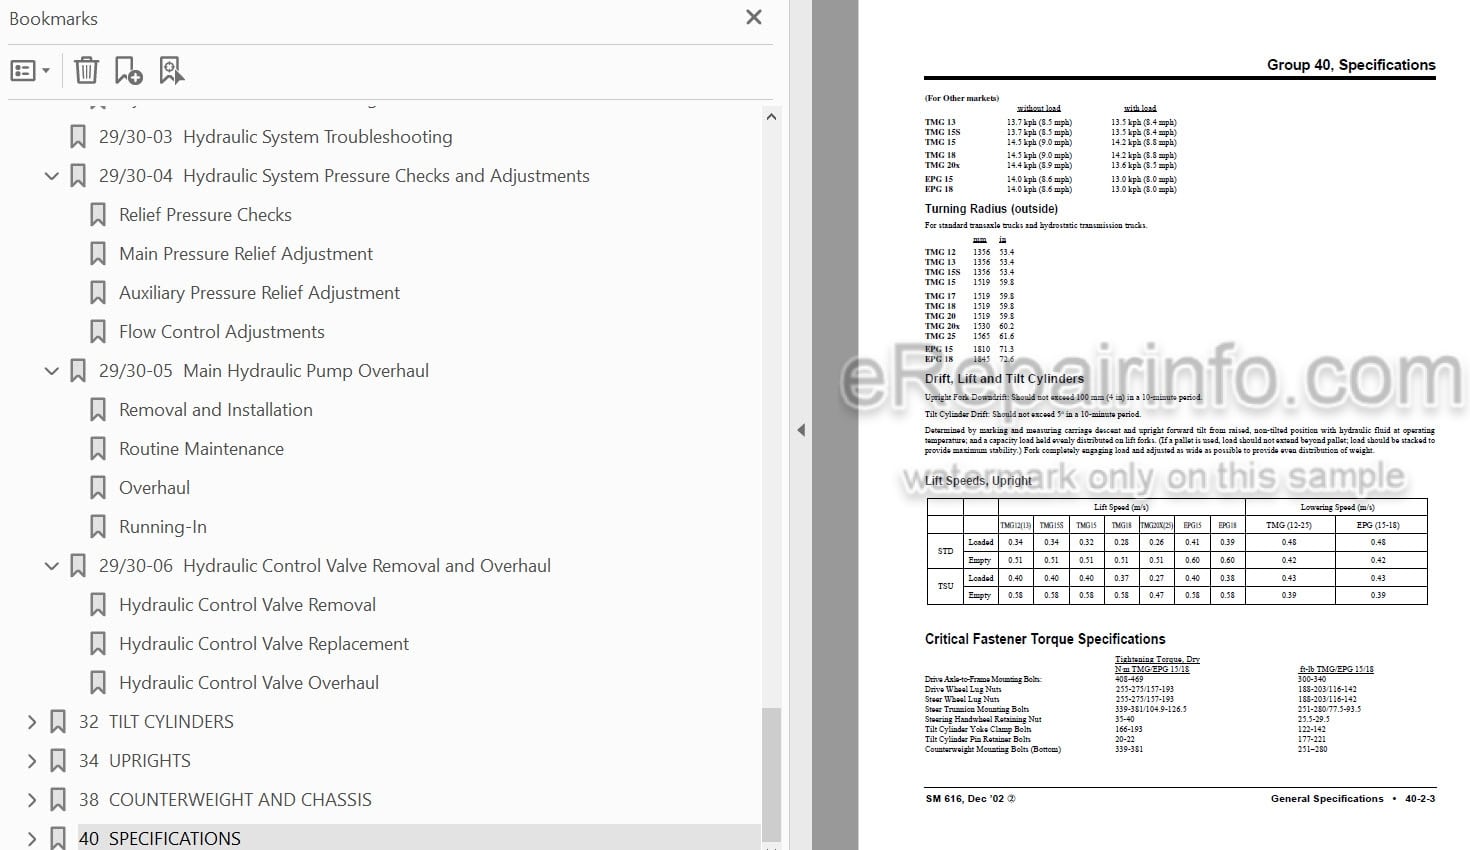Image resolution: width=1470 pixels, height=850 pixels.
Task: Select the 40 SPECIFICATIONS bookmark
Action: pos(160,839)
